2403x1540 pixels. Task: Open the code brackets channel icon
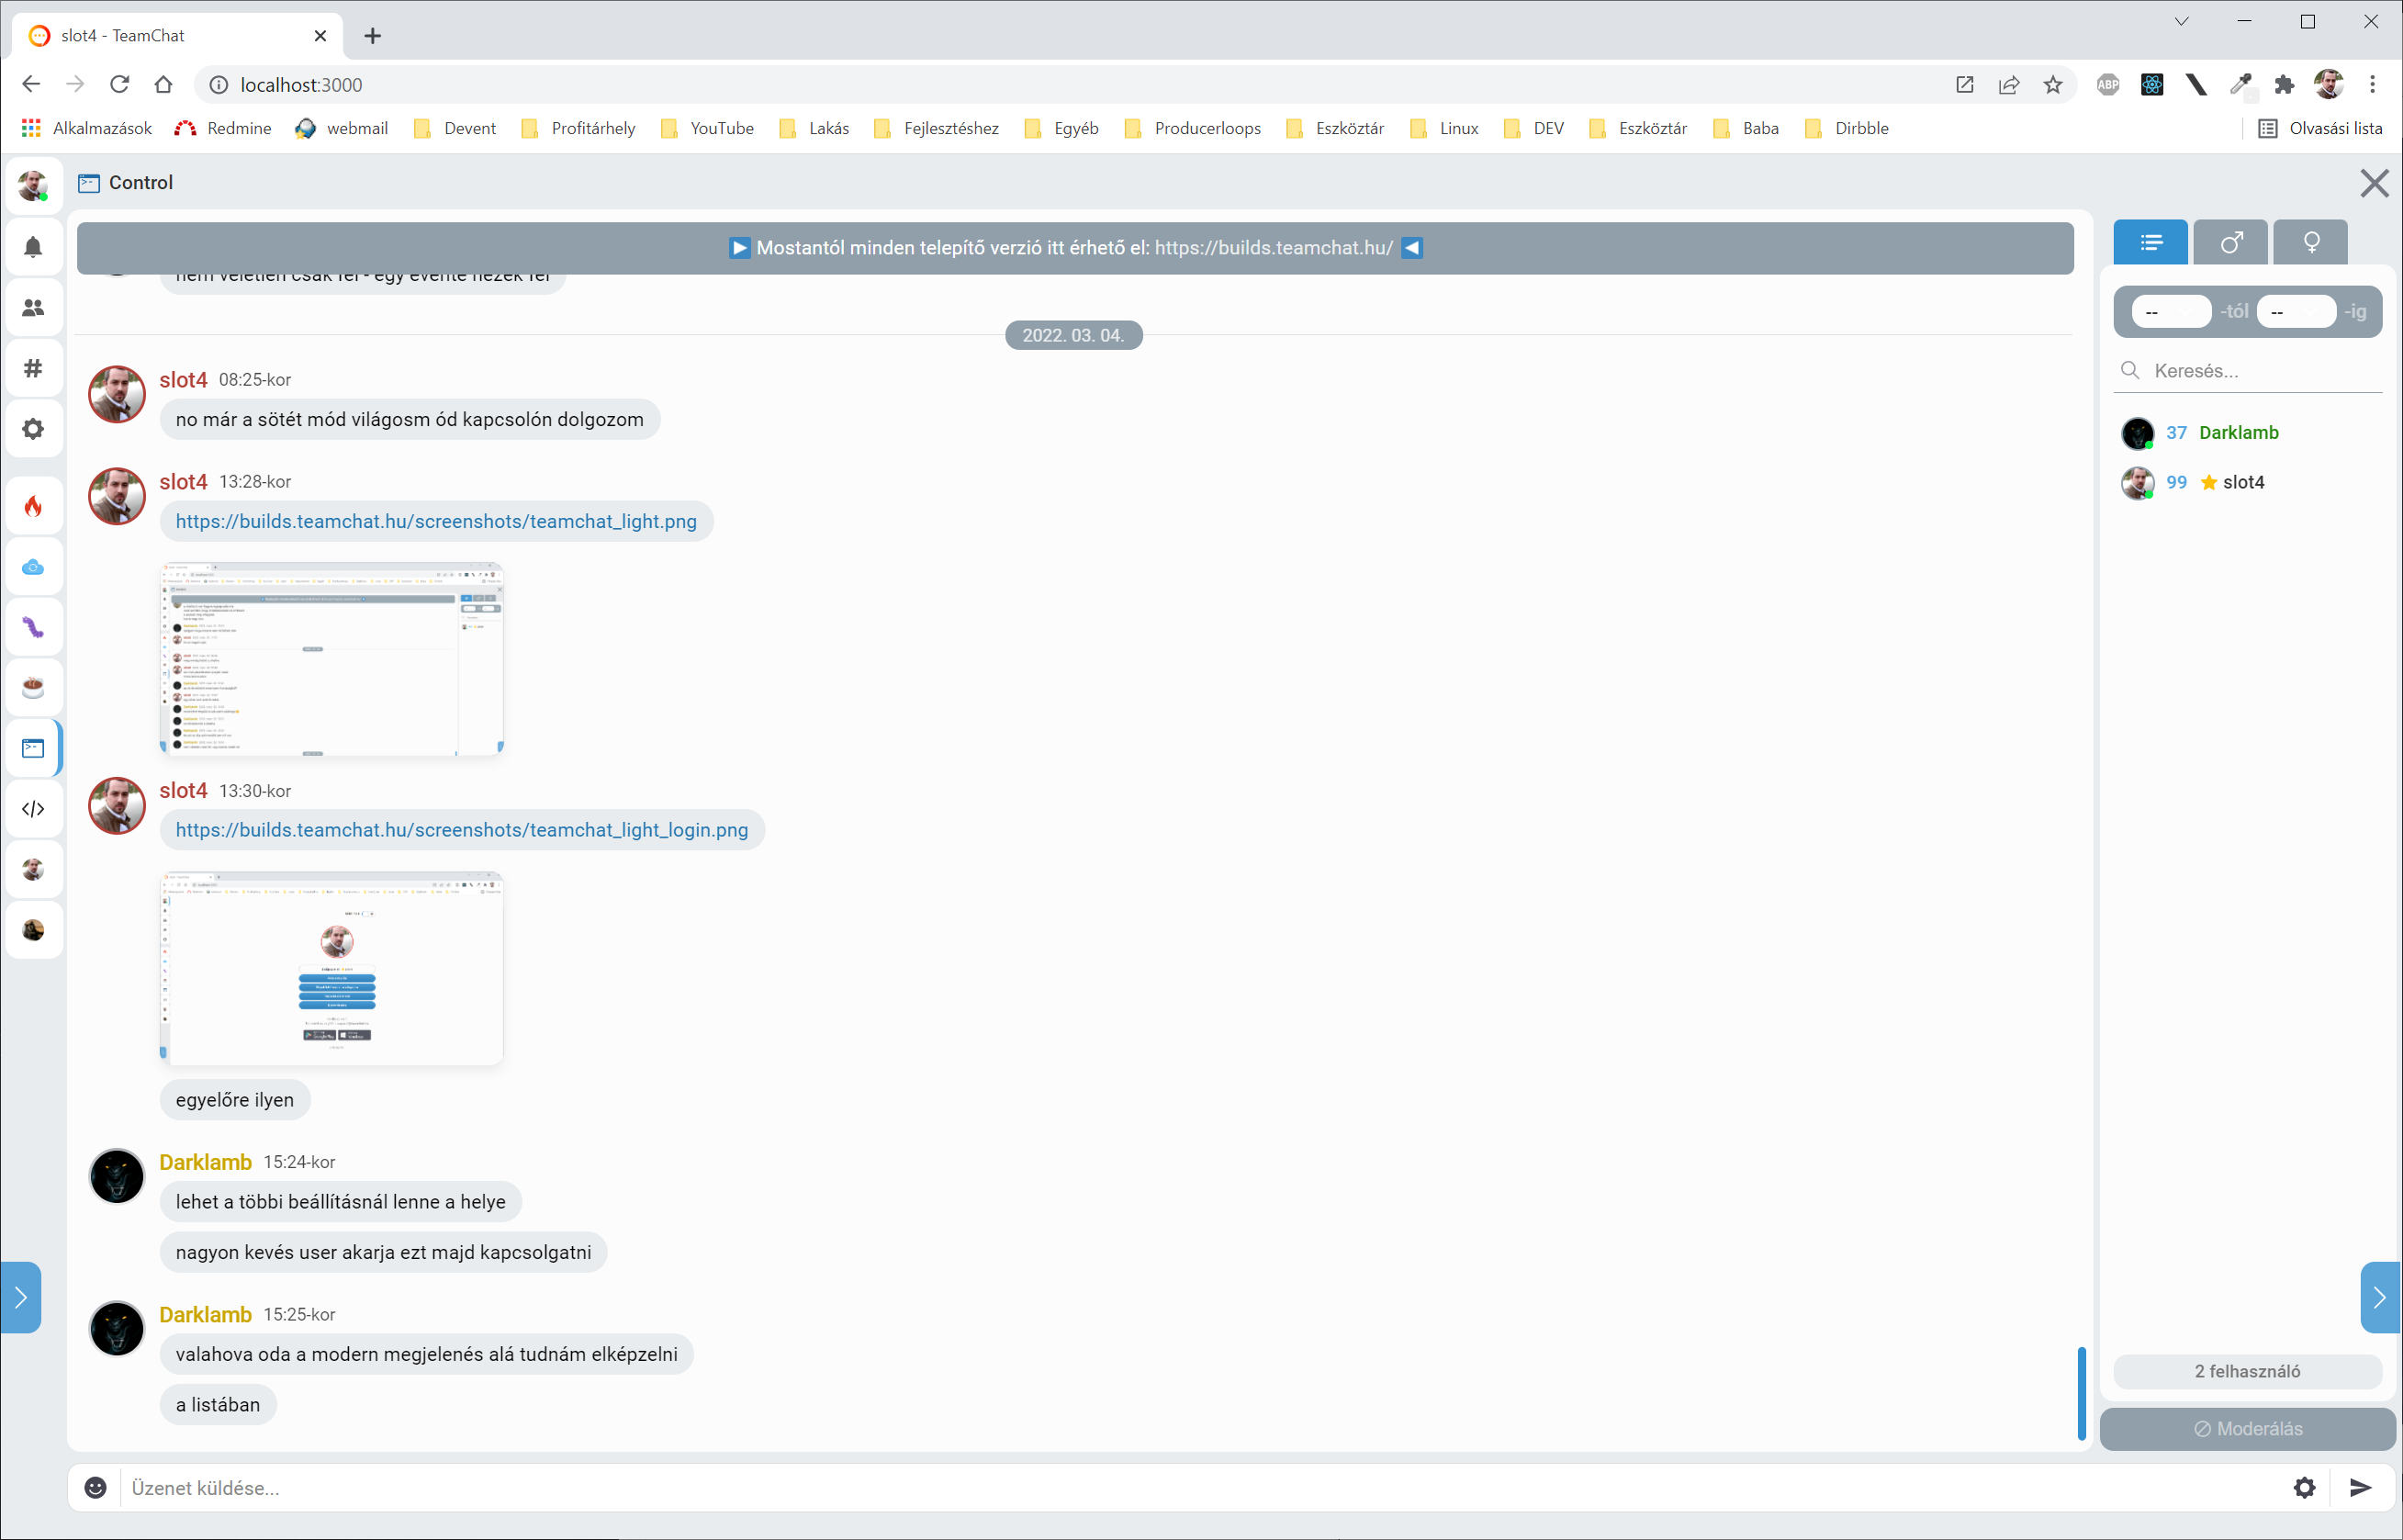pyautogui.click(x=33, y=809)
